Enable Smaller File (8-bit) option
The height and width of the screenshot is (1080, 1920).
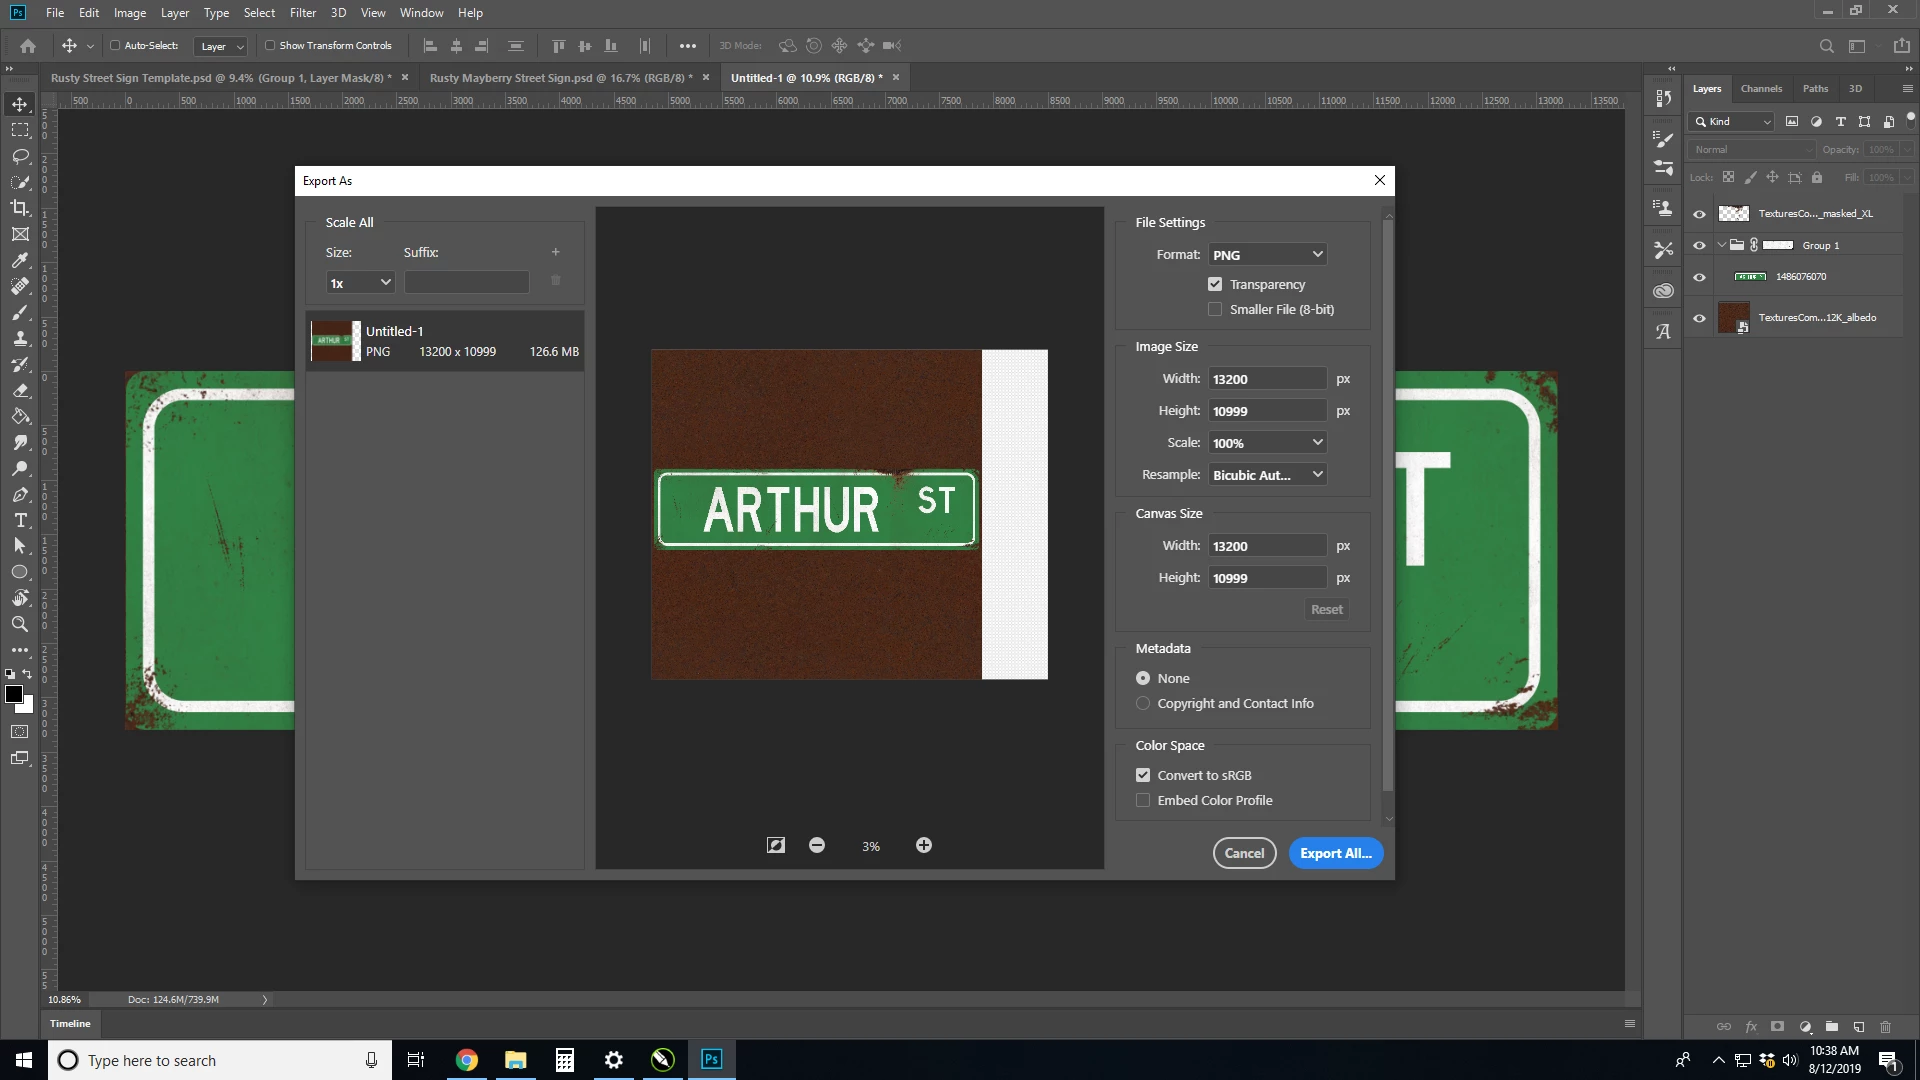[1215, 309]
